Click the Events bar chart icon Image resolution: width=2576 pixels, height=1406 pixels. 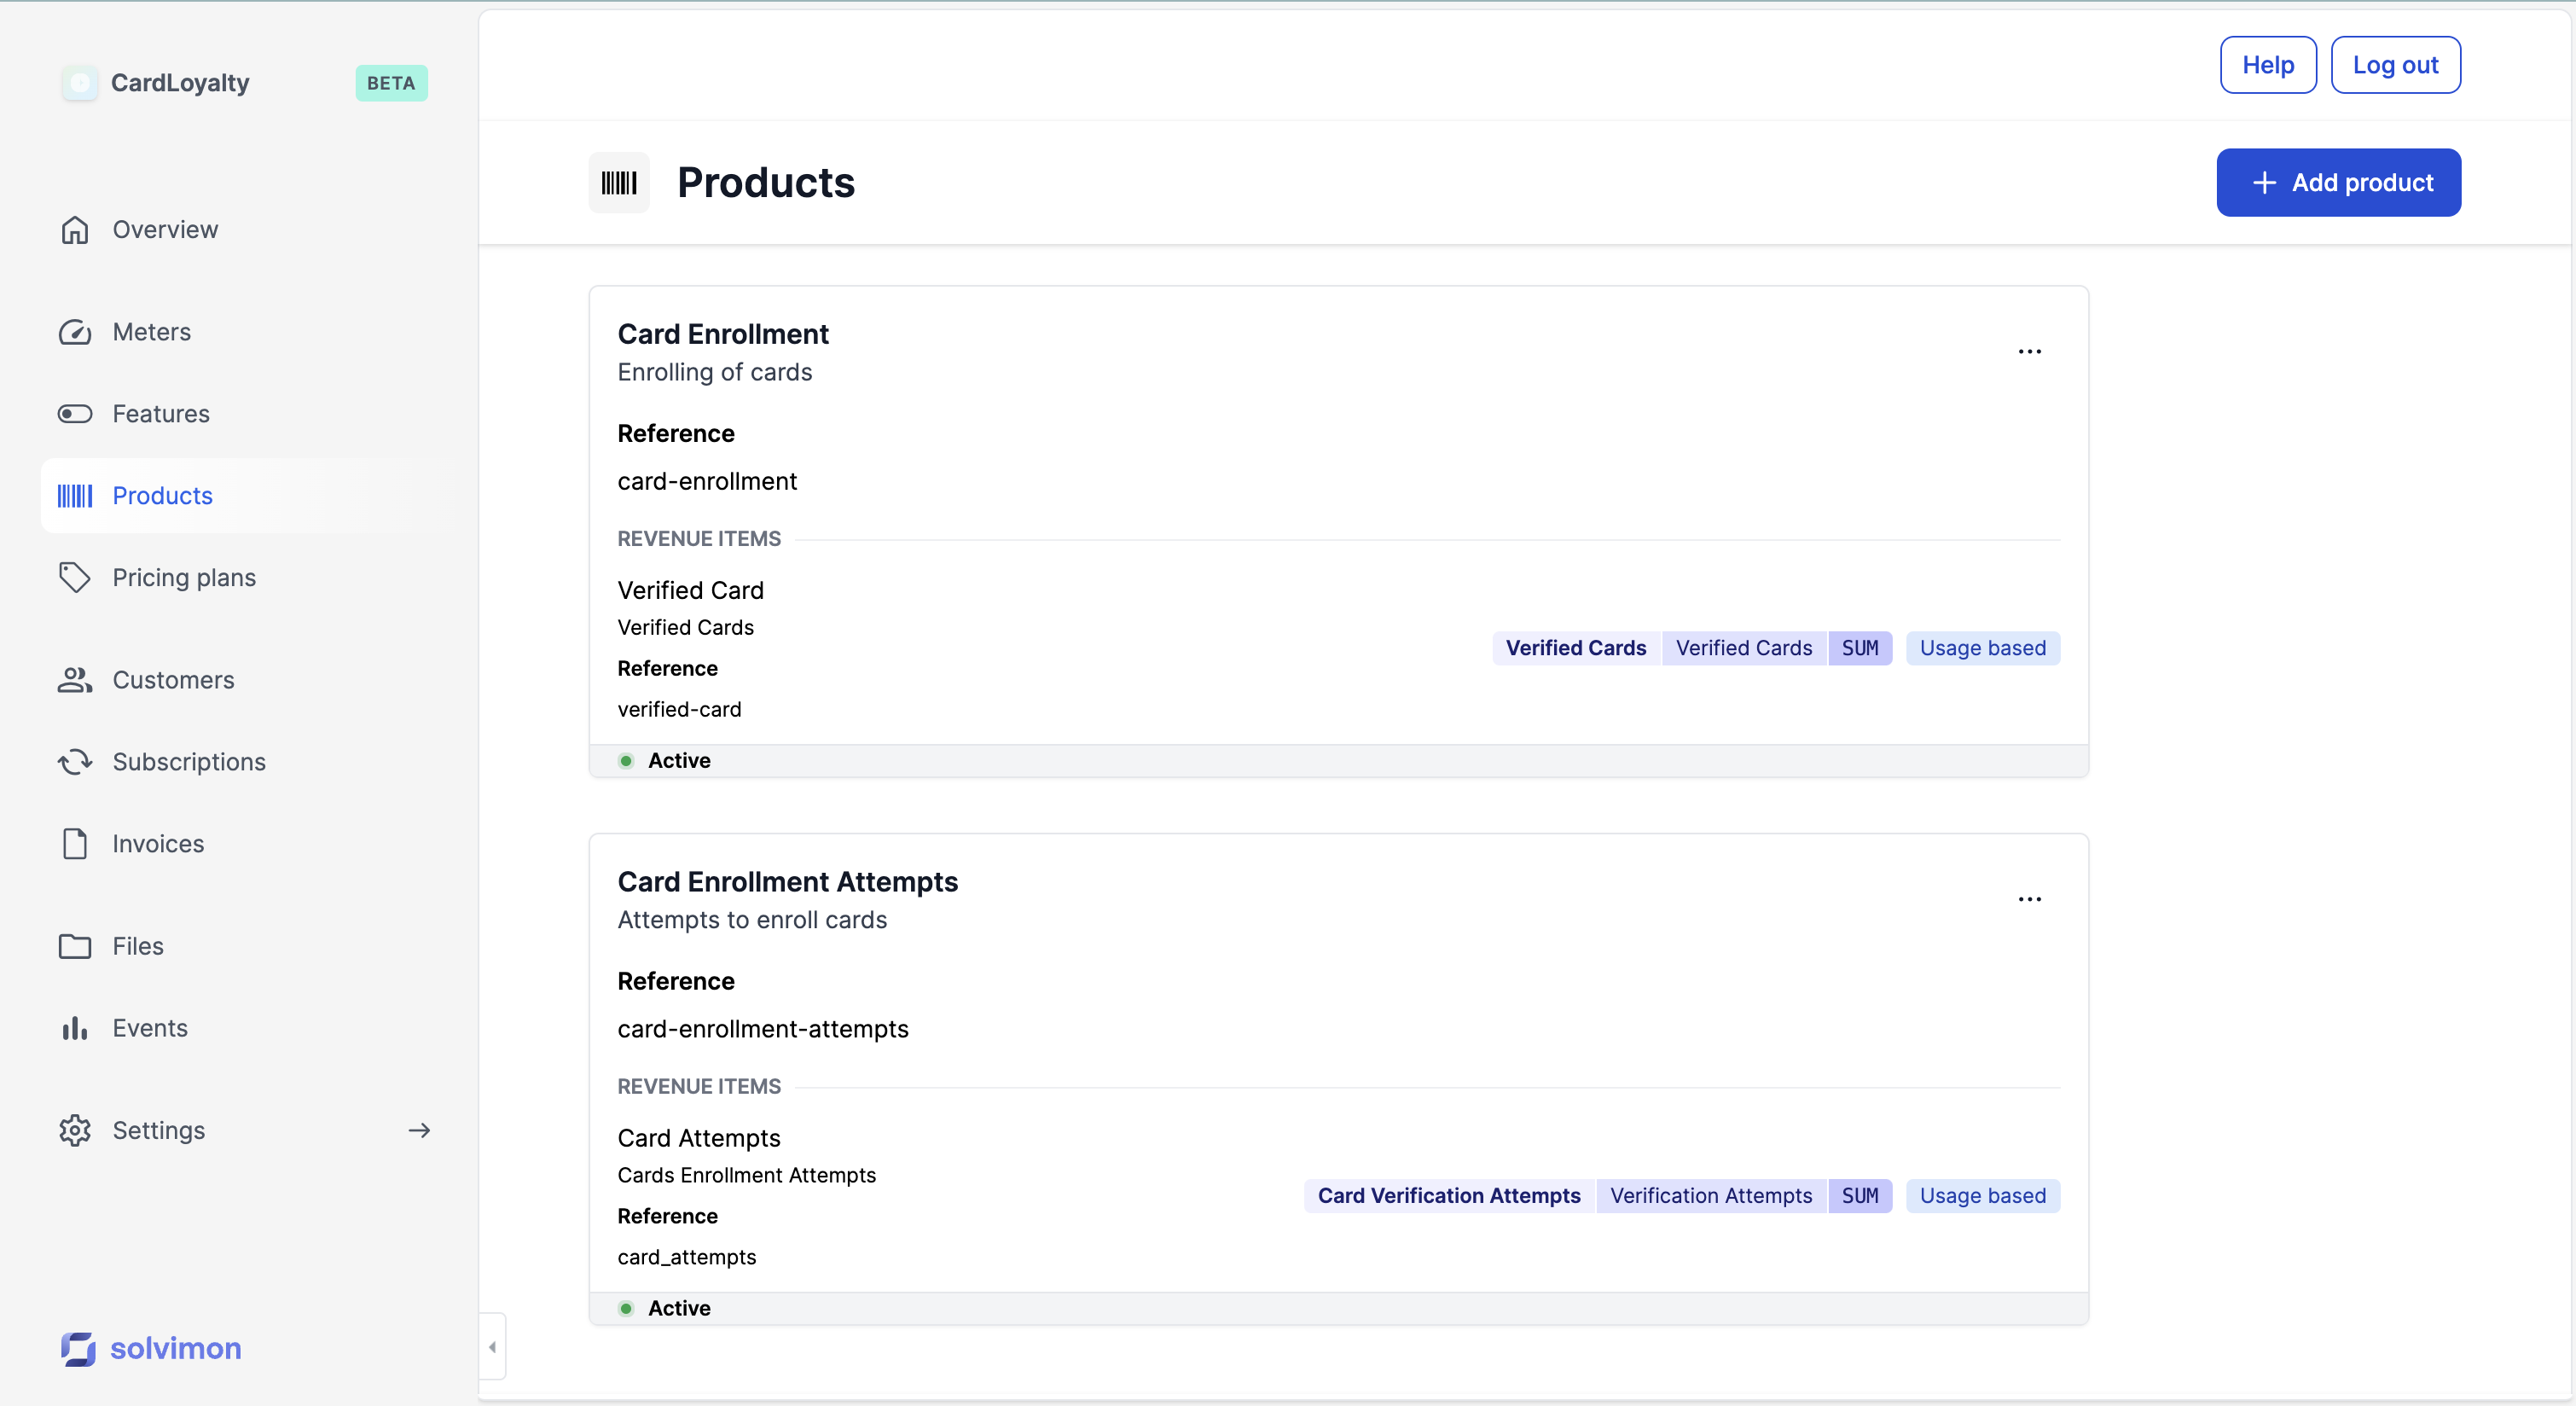(75, 1028)
